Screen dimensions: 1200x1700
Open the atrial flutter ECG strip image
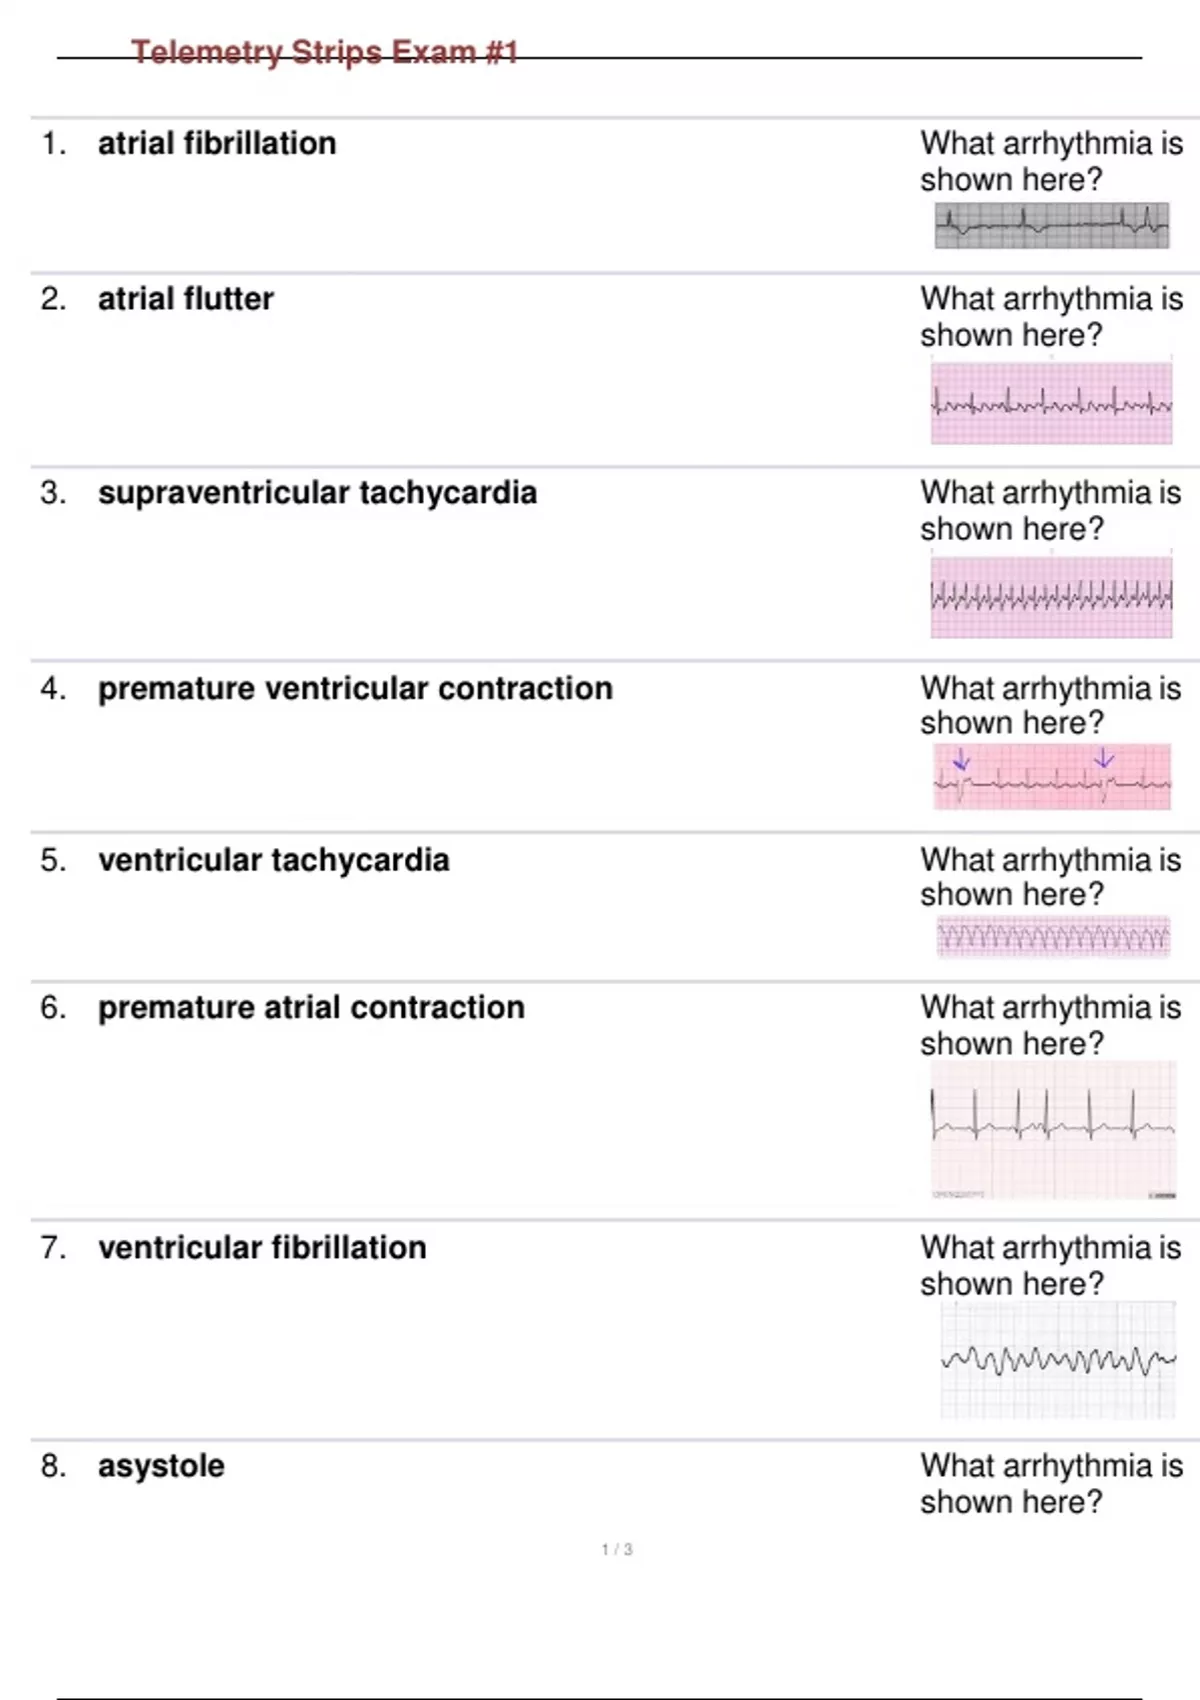pos(1051,403)
